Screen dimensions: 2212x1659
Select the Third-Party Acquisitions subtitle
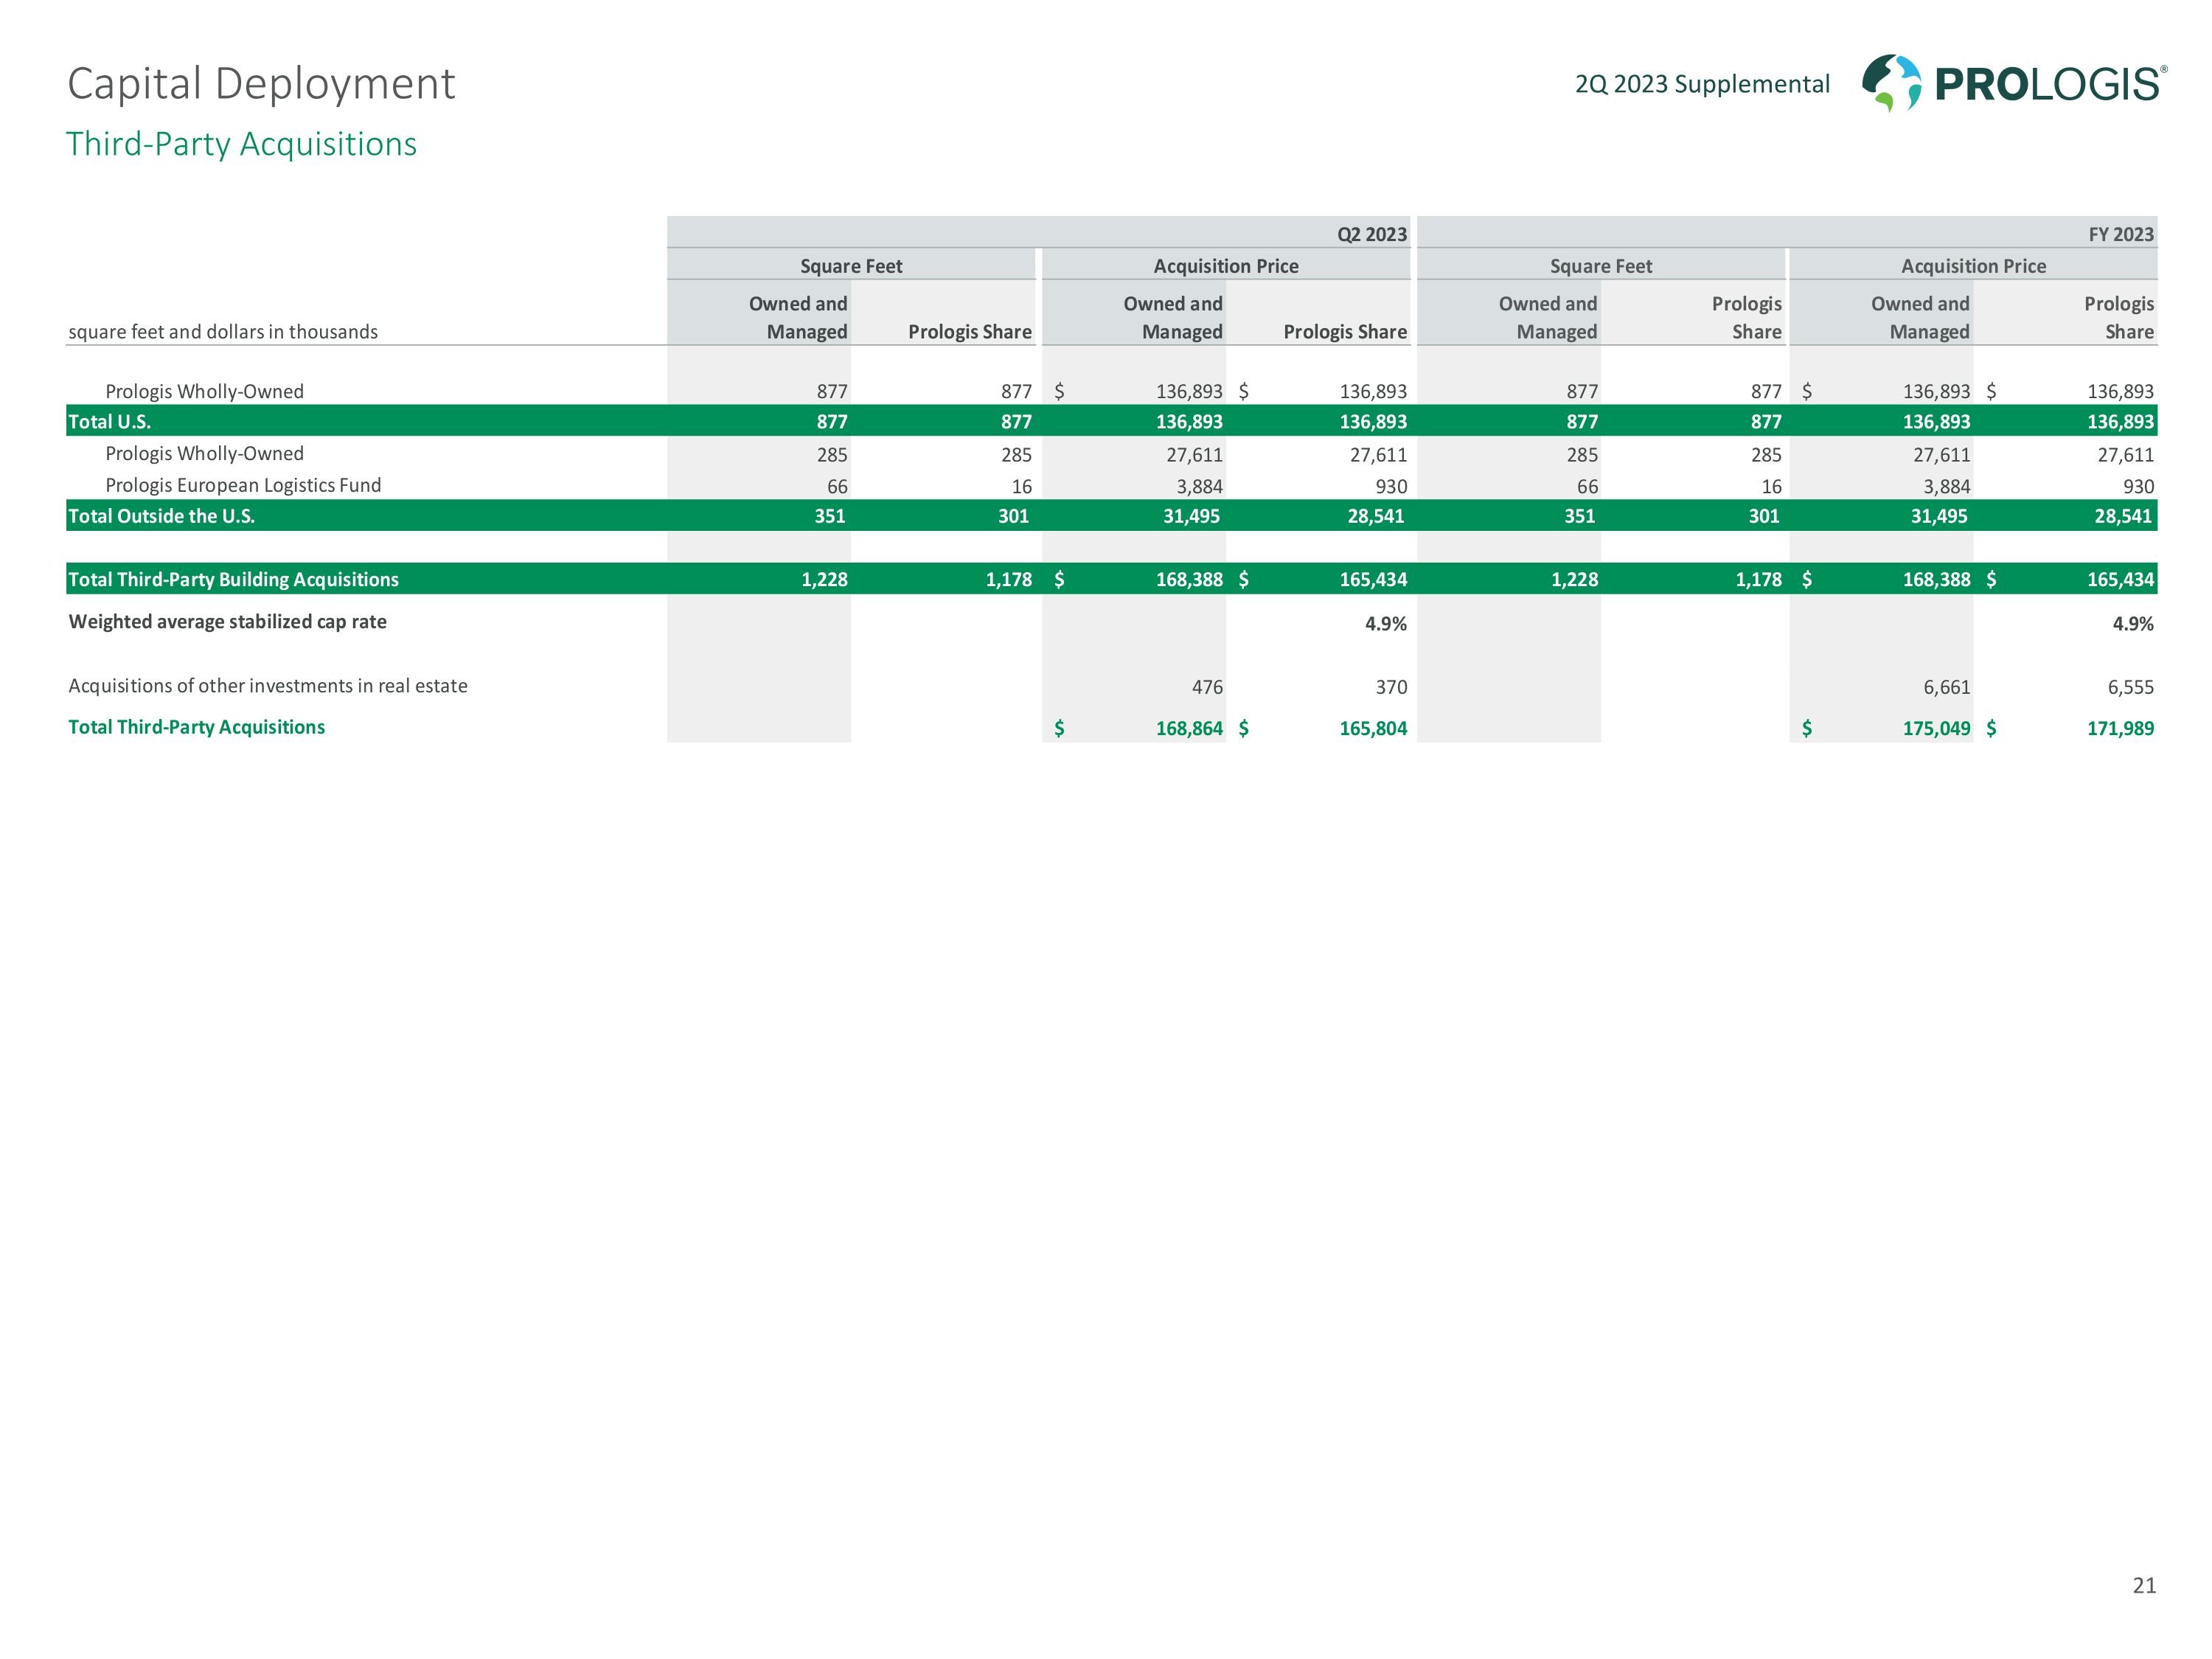pyautogui.click(x=241, y=144)
